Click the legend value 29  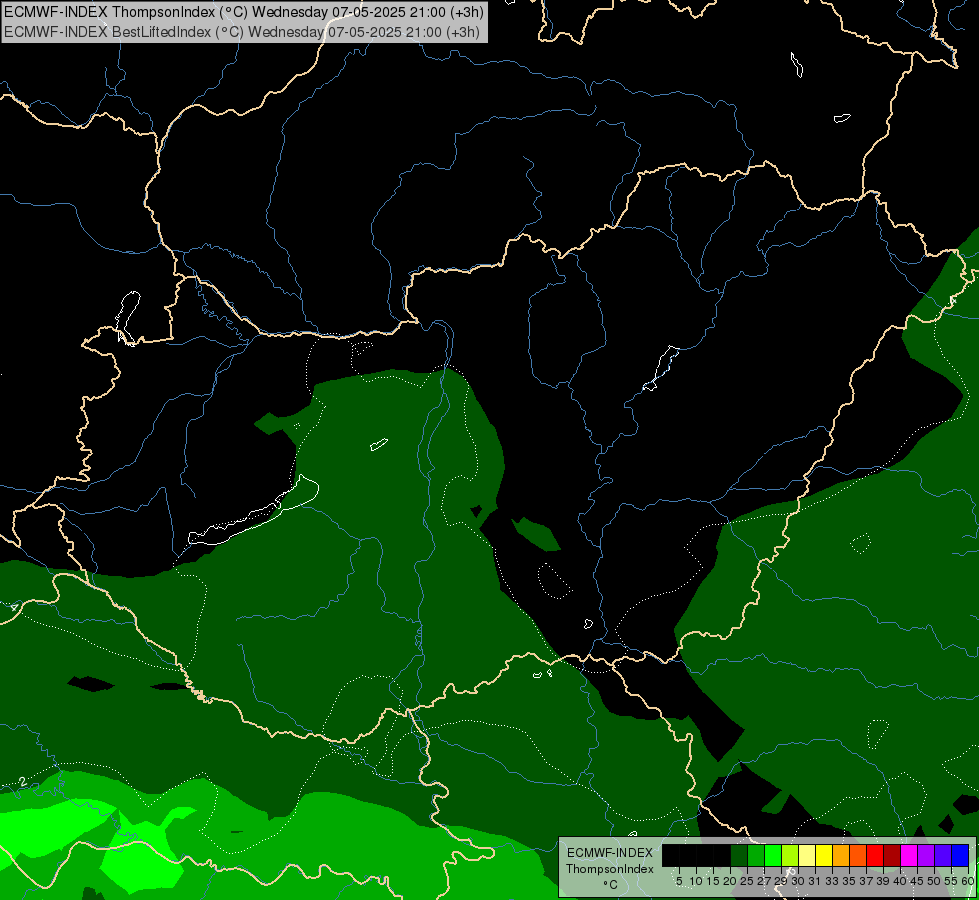click(780, 881)
